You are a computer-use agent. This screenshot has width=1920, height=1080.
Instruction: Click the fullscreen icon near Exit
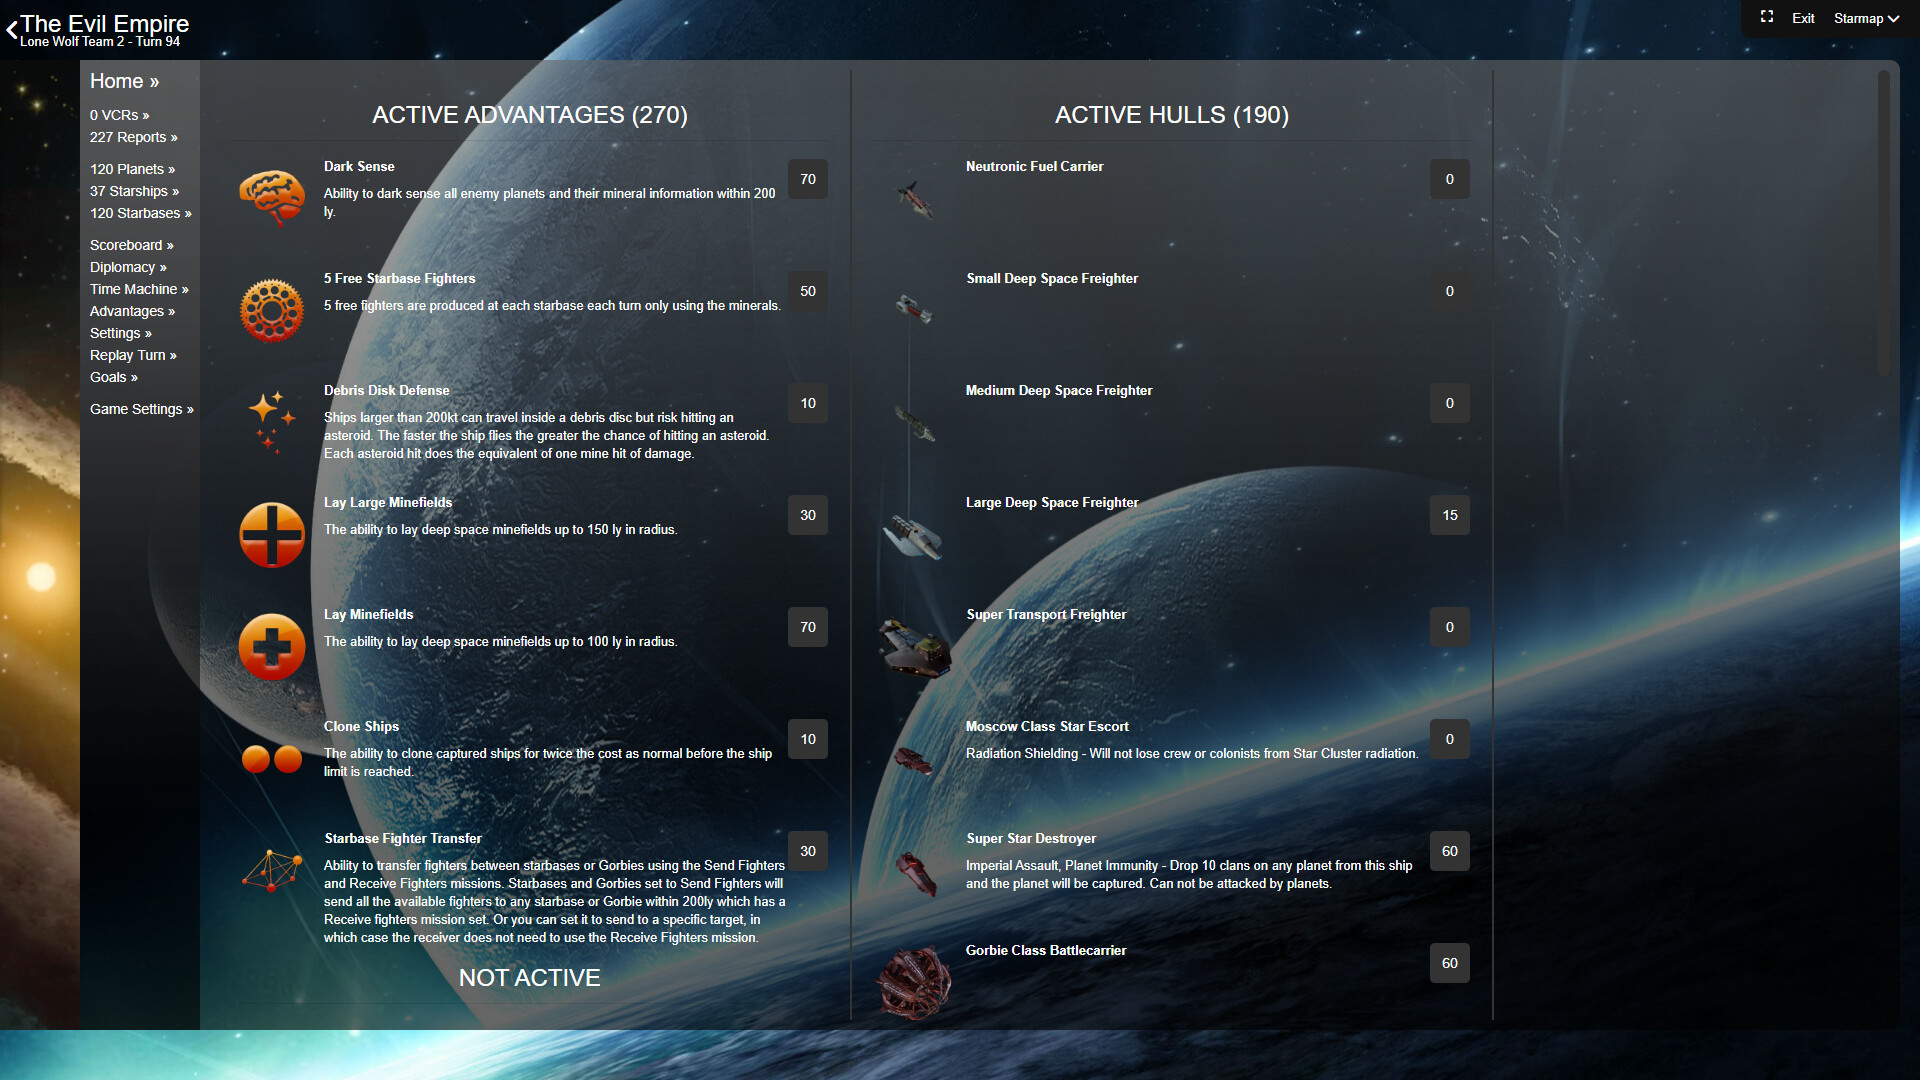[1766, 17]
